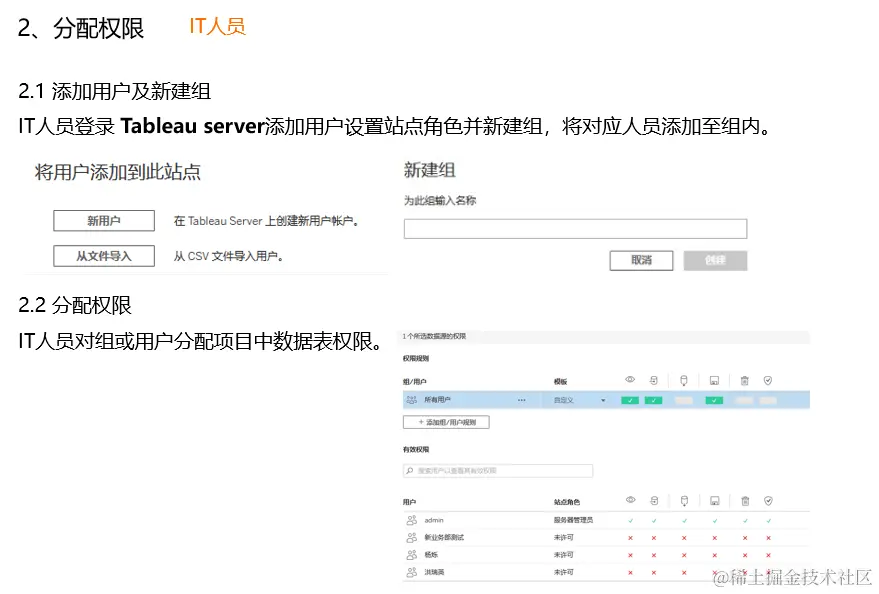The height and width of the screenshot is (594, 879).
Task: Click the 从文件导入 button
Action: pos(103,255)
